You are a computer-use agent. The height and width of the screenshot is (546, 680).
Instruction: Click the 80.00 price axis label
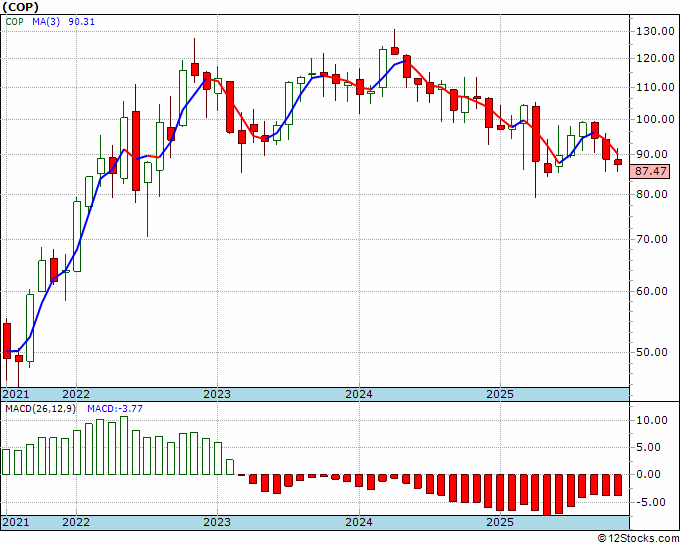tap(652, 194)
